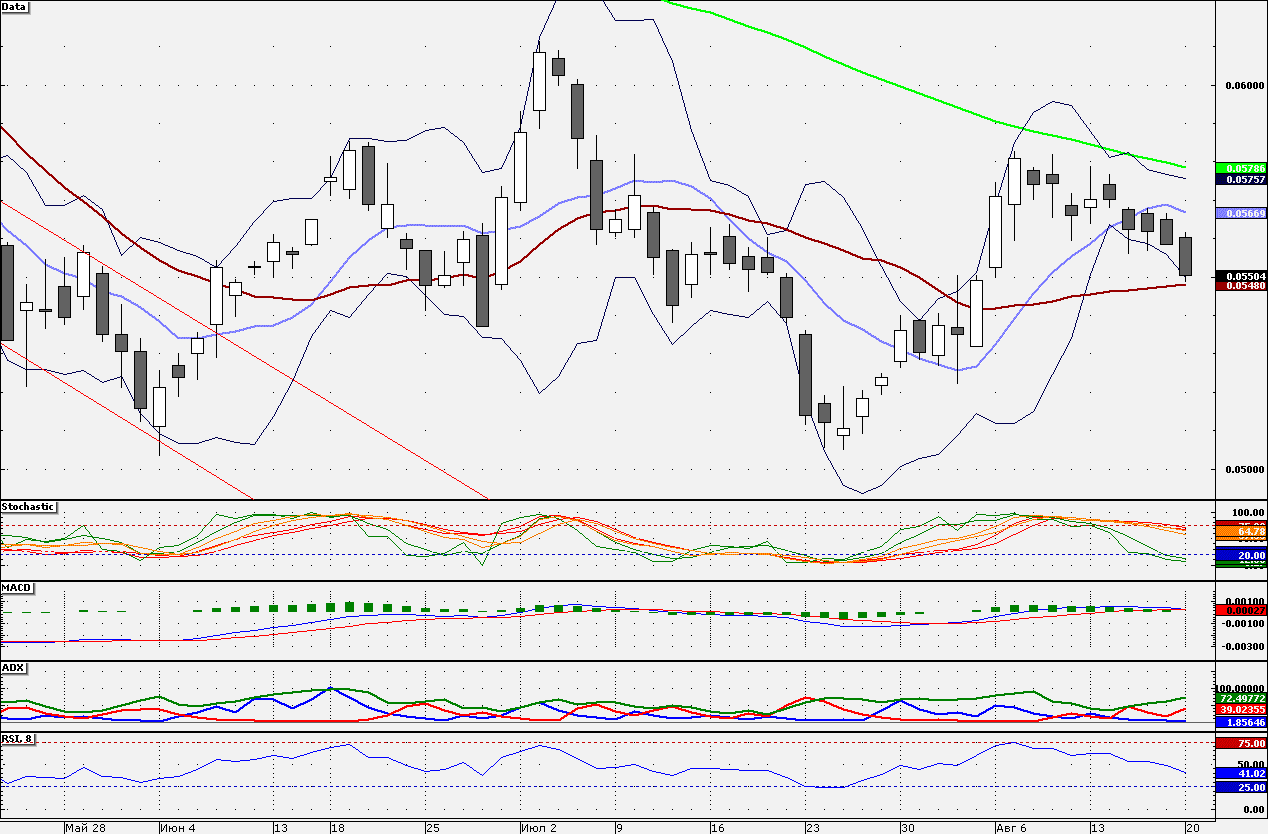Click the black 0.05504 last-price tag
The height and width of the screenshot is (834, 1268).
click(1241, 275)
